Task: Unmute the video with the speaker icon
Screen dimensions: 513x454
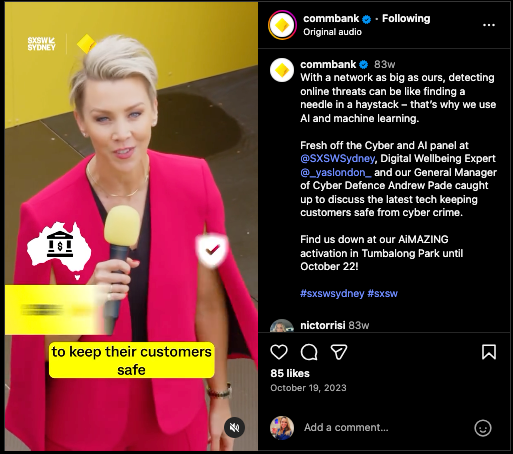Action: point(234,428)
